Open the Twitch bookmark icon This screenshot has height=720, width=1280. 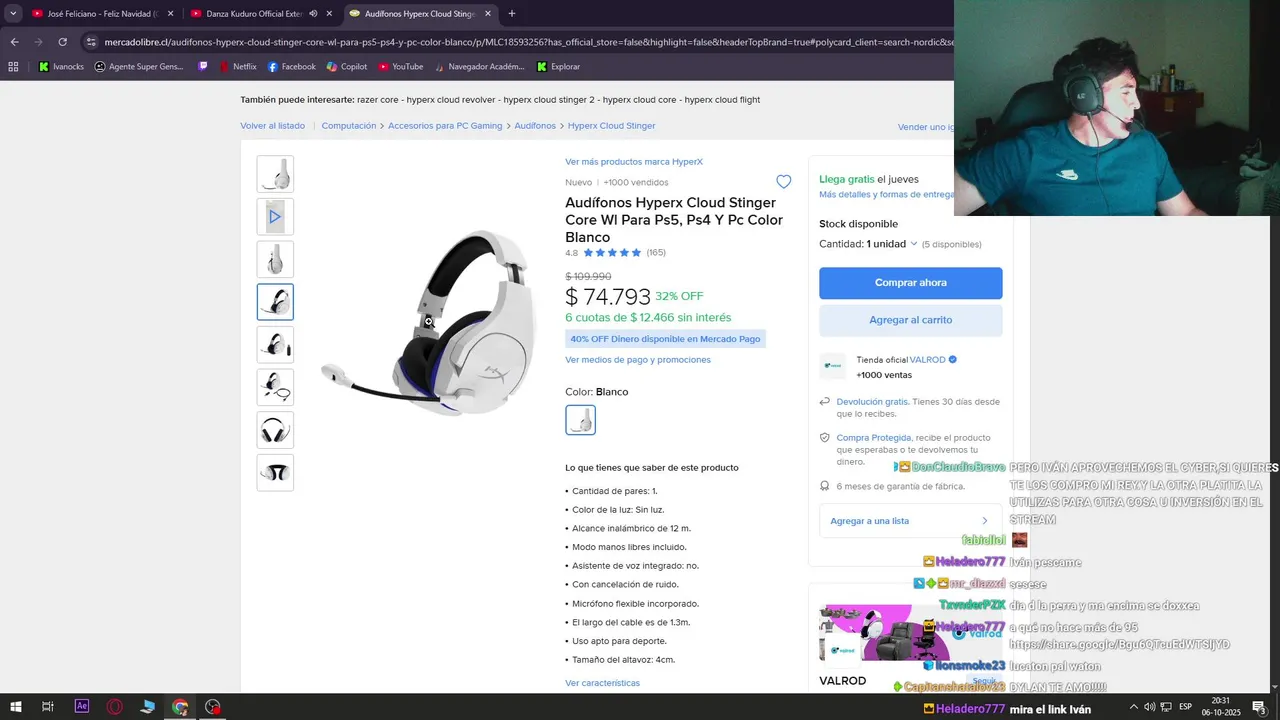[203, 67]
